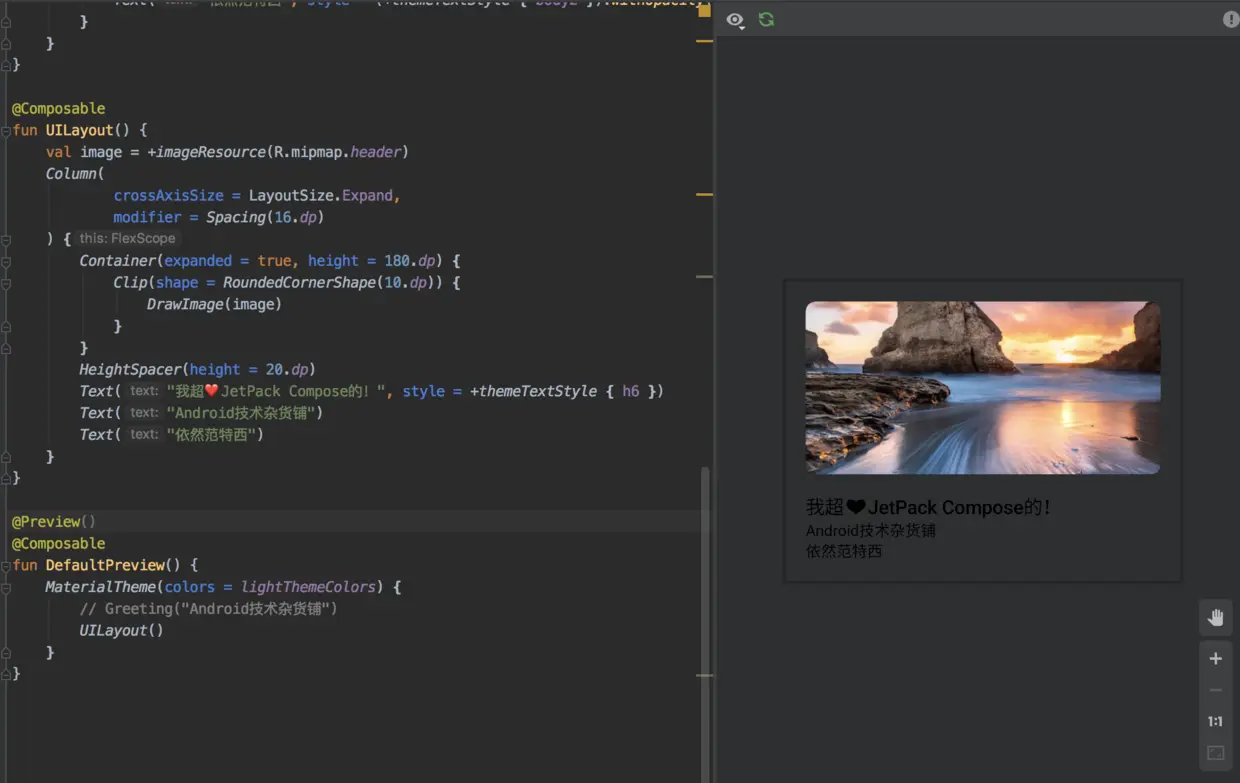Image resolution: width=1240 pixels, height=783 pixels.
Task: Refresh the Compose preview
Action: tap(766, 19)
